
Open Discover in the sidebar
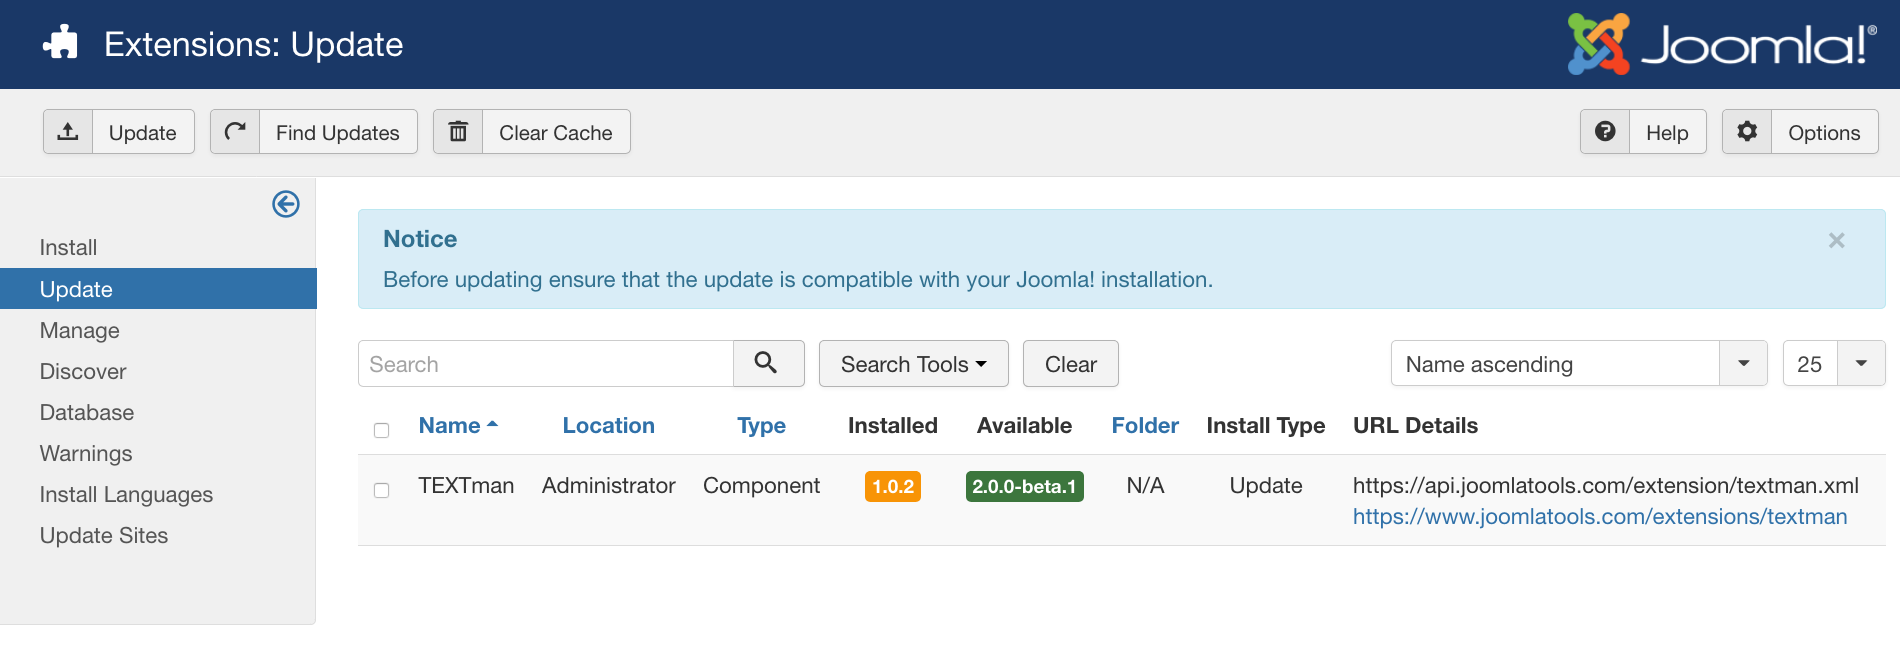pos(83,371)
